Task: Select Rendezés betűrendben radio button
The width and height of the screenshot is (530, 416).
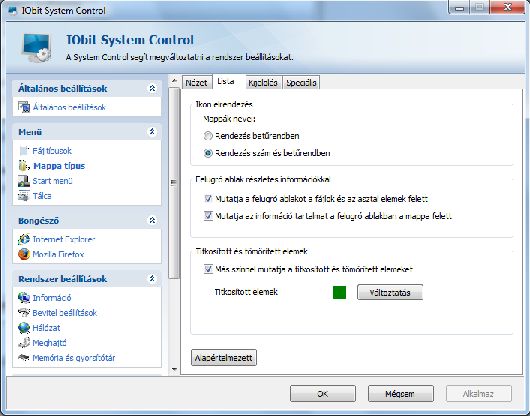Action: tap(208, 136)
